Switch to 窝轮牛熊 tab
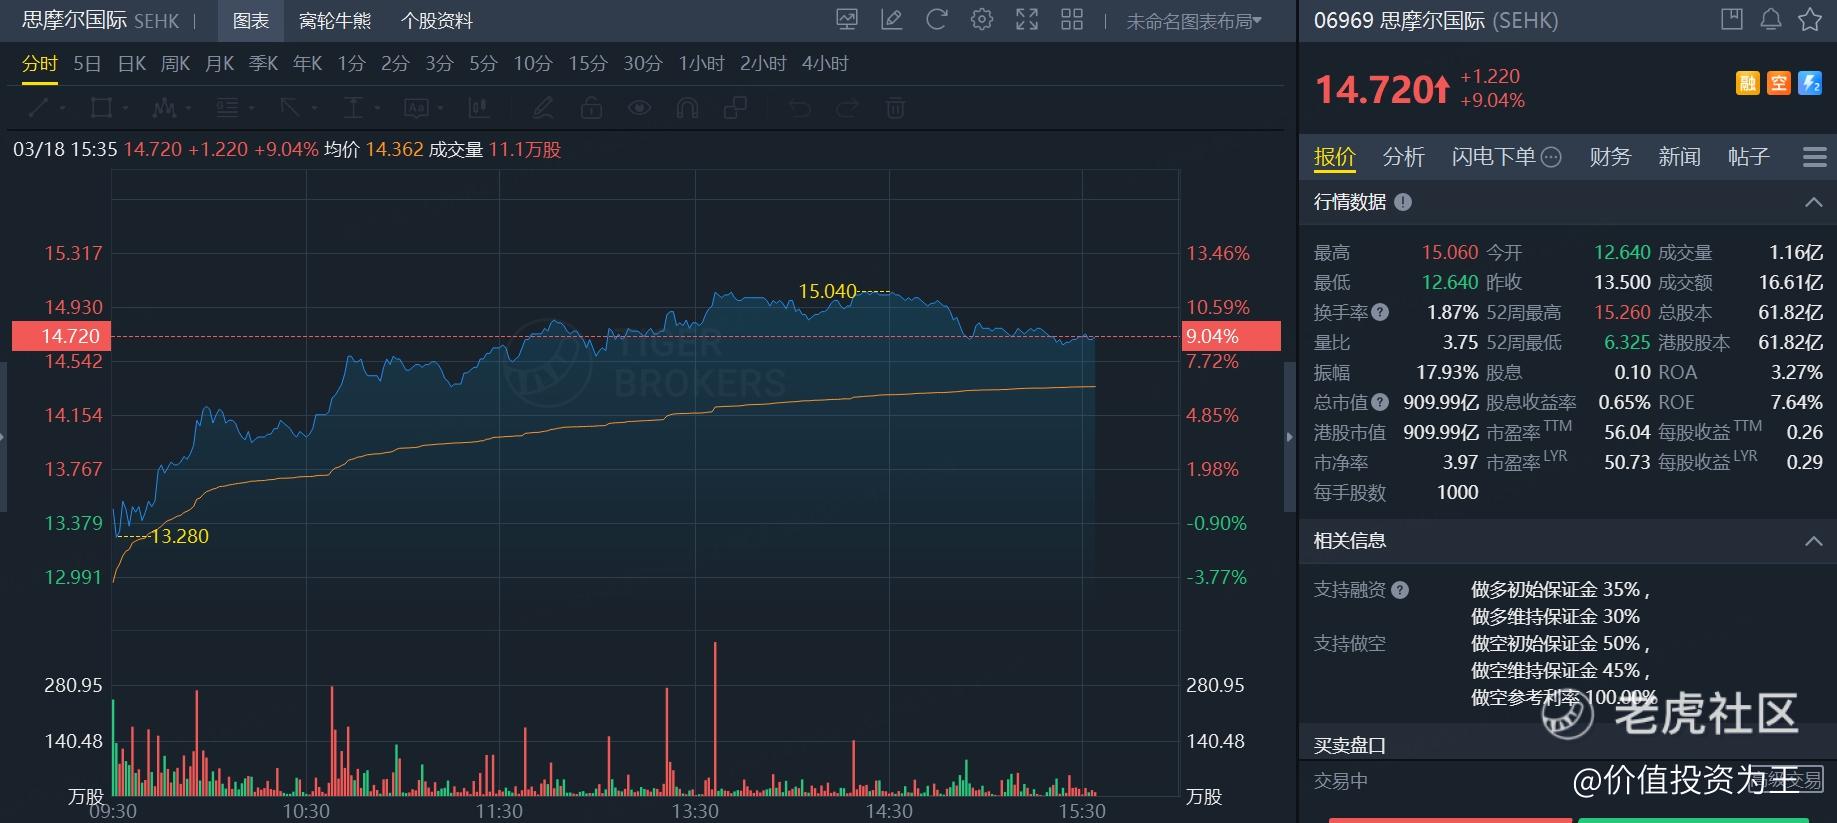This screenshot has width=1837, height=823. point(335,20)
